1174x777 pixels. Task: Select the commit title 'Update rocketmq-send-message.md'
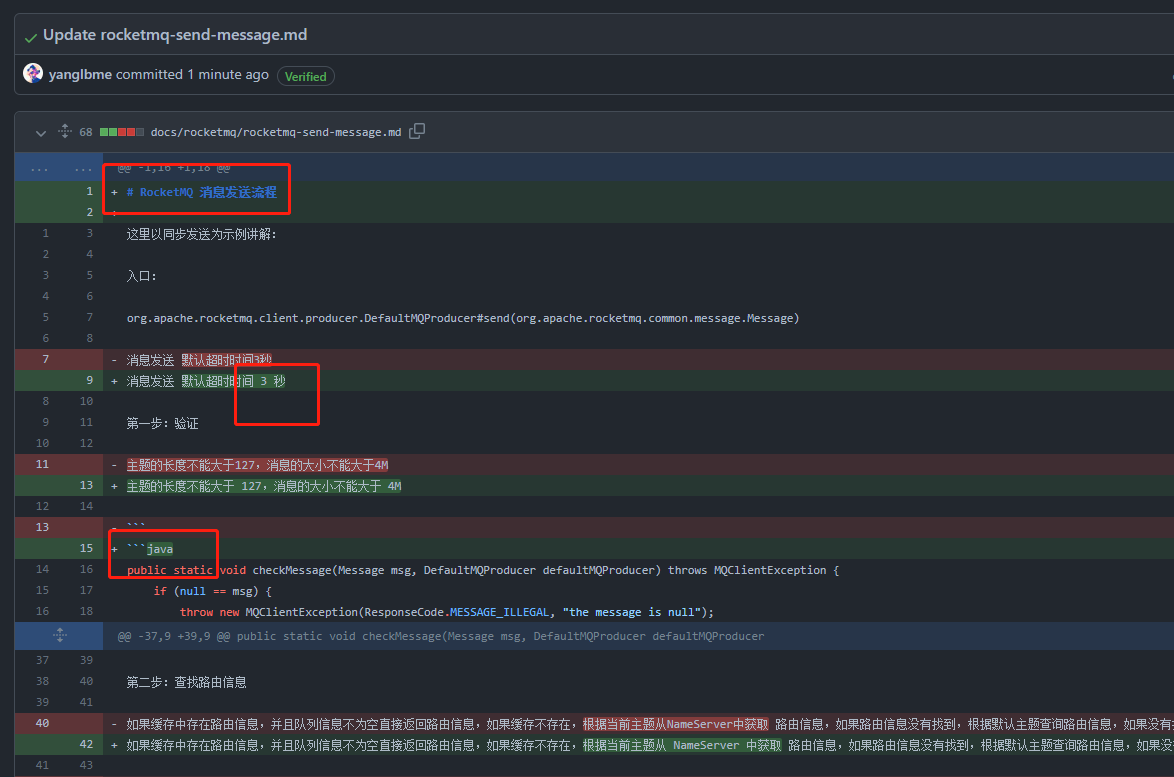click(175, 34)
